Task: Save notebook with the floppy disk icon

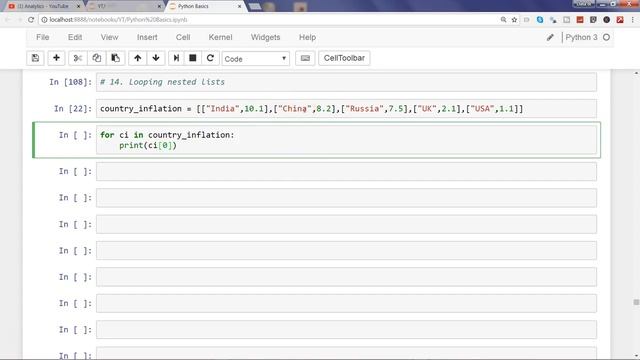Action: point(36,58)
